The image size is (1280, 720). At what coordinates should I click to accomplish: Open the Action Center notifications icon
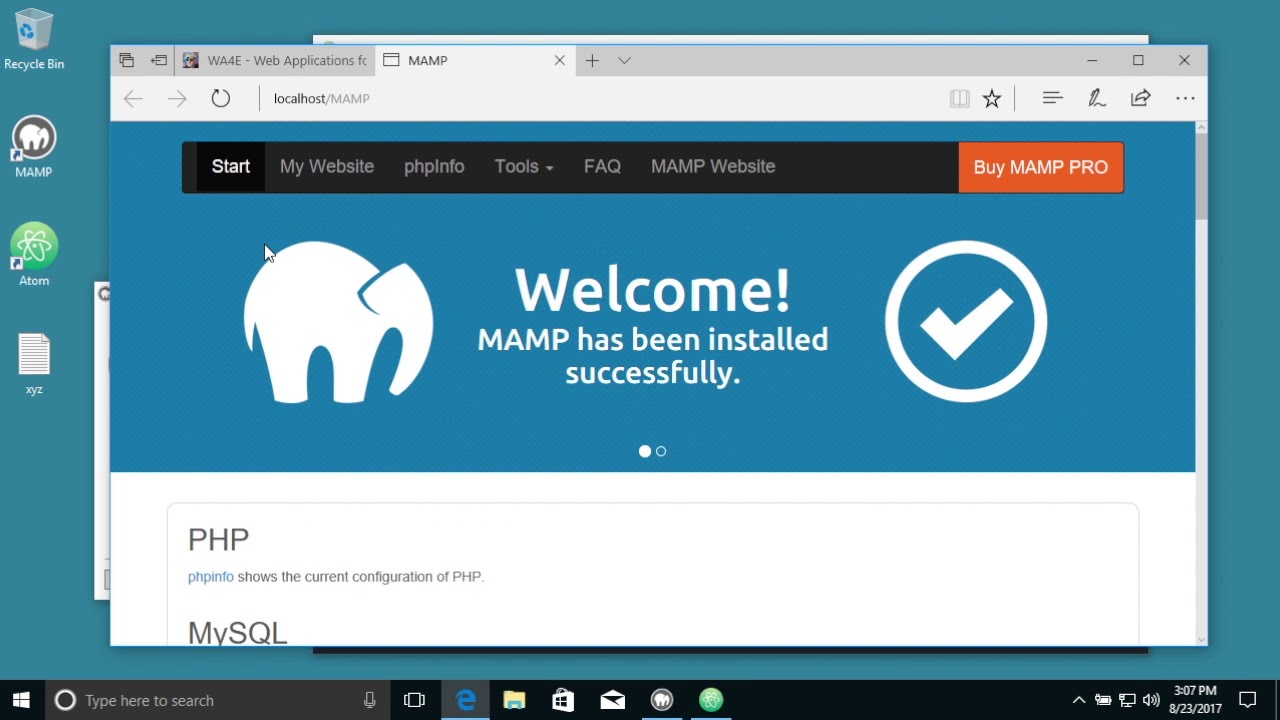coord(1248,700)
